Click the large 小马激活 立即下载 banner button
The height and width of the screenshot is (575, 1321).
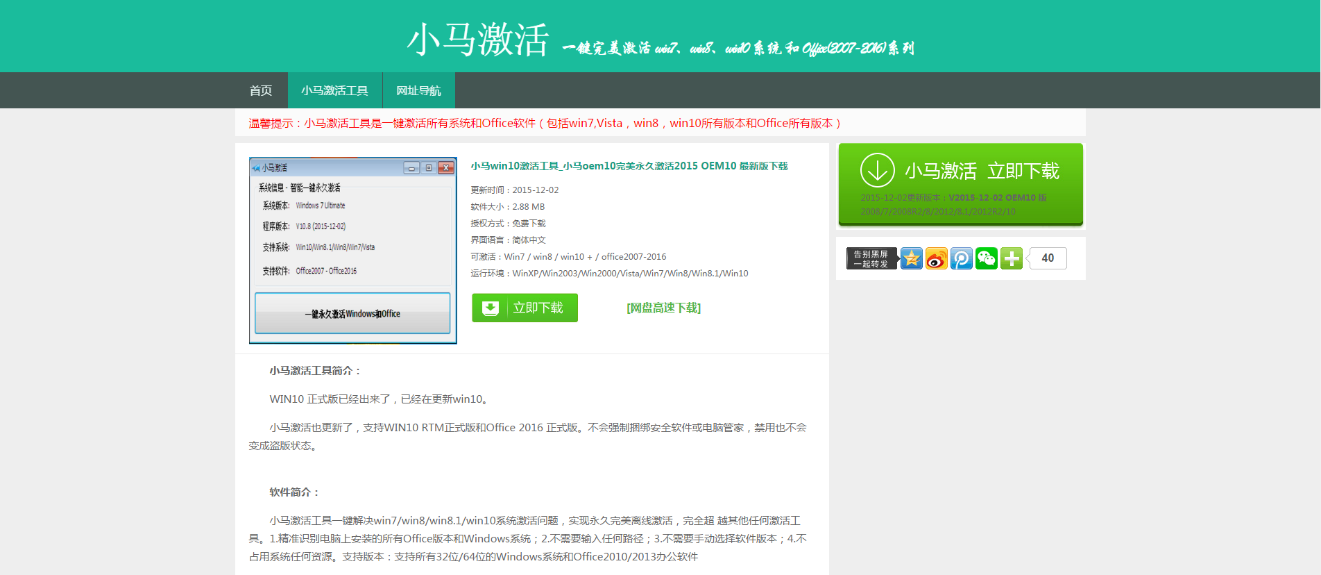tap(960, 184)
